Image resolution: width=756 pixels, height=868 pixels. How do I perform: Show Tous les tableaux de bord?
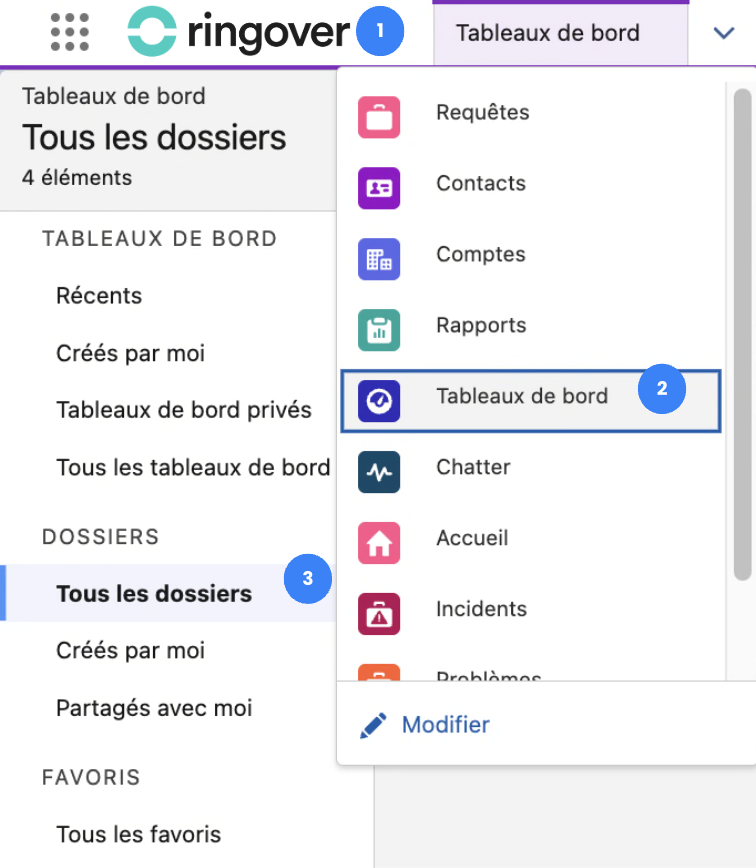(193, 467)
